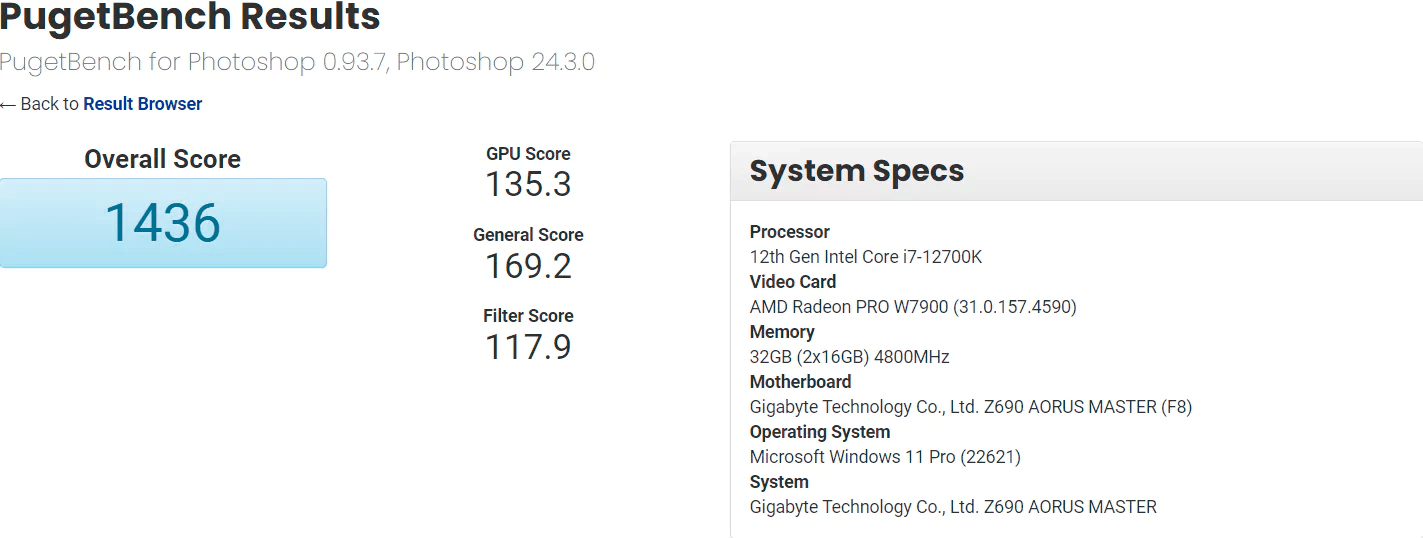This screenshot has height=538, width=1423.
Task: Select the PugetBench for Photoshop version subtitle
Action: [297, 62]
